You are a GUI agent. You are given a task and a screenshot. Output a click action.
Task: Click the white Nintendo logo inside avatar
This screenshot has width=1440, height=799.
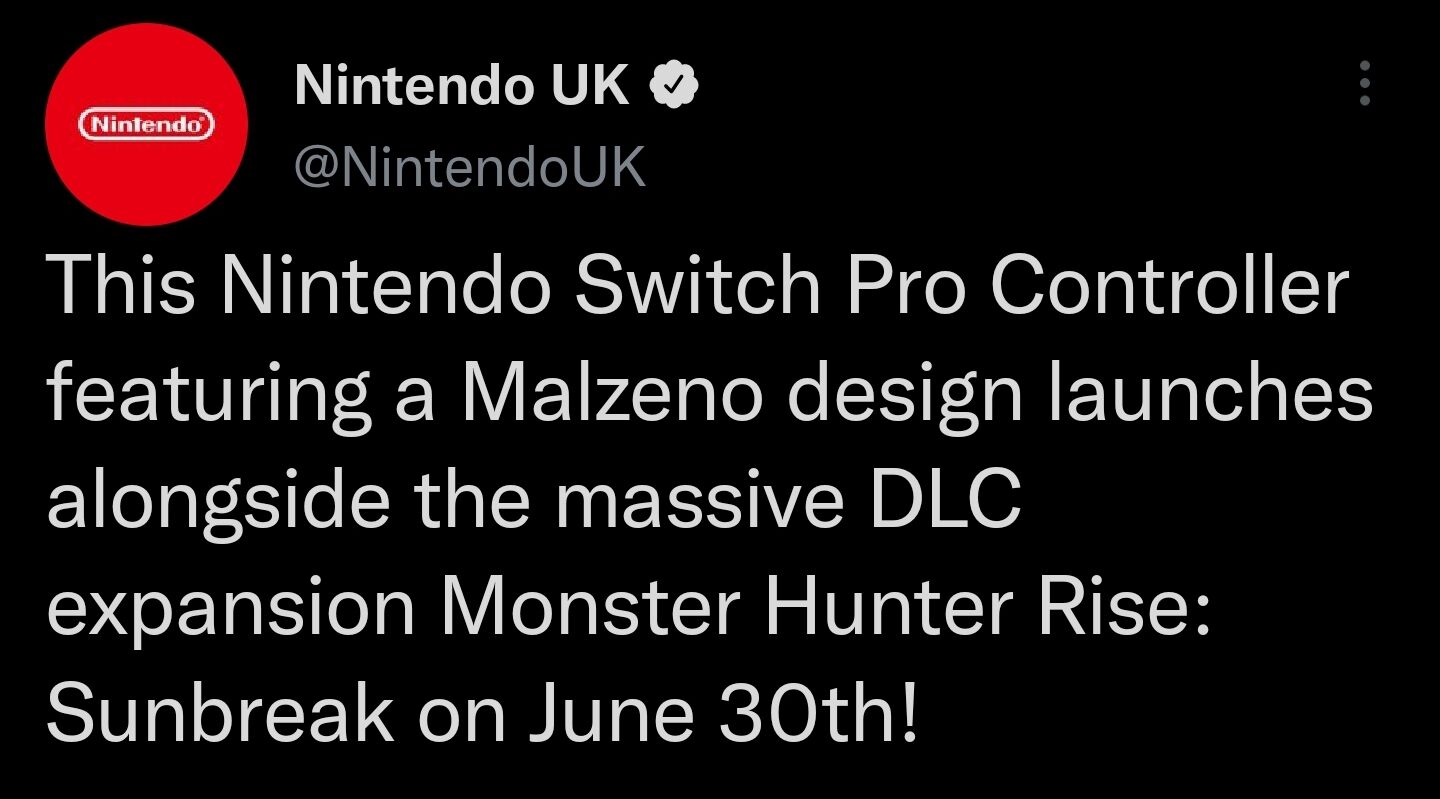(146, 125)
